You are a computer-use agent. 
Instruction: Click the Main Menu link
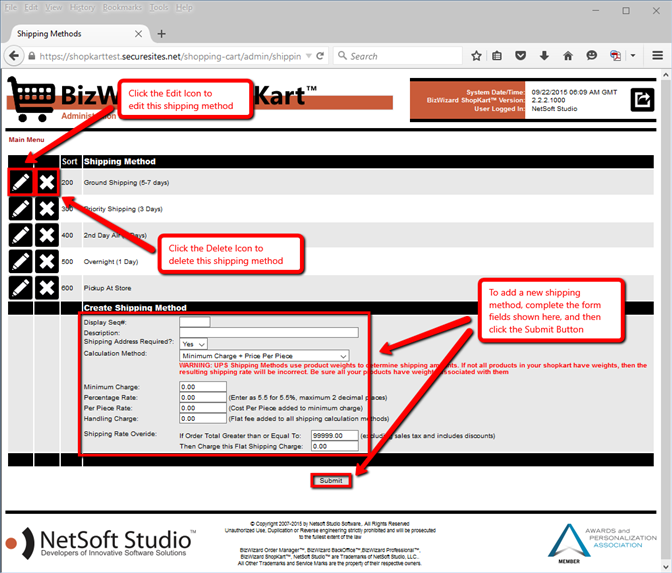pyautogui.click(x=27, y=140)
